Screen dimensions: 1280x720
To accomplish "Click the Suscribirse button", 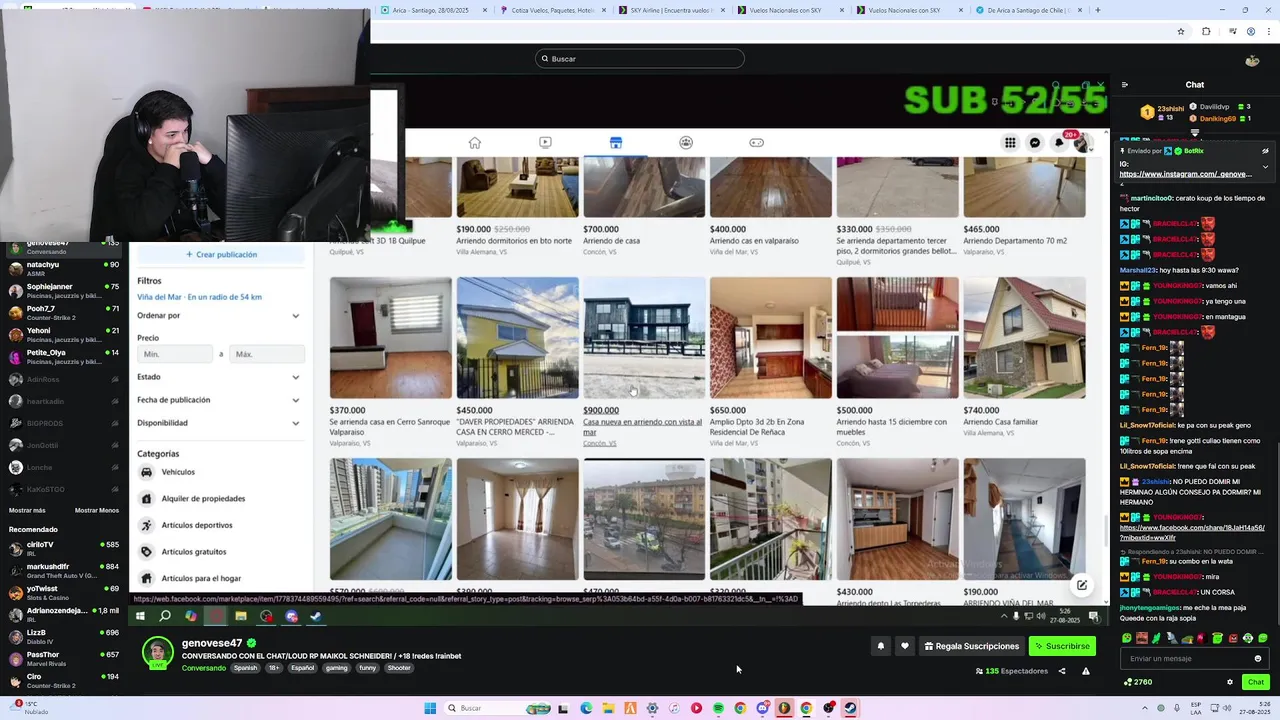I will click(x=1062, y=646).
